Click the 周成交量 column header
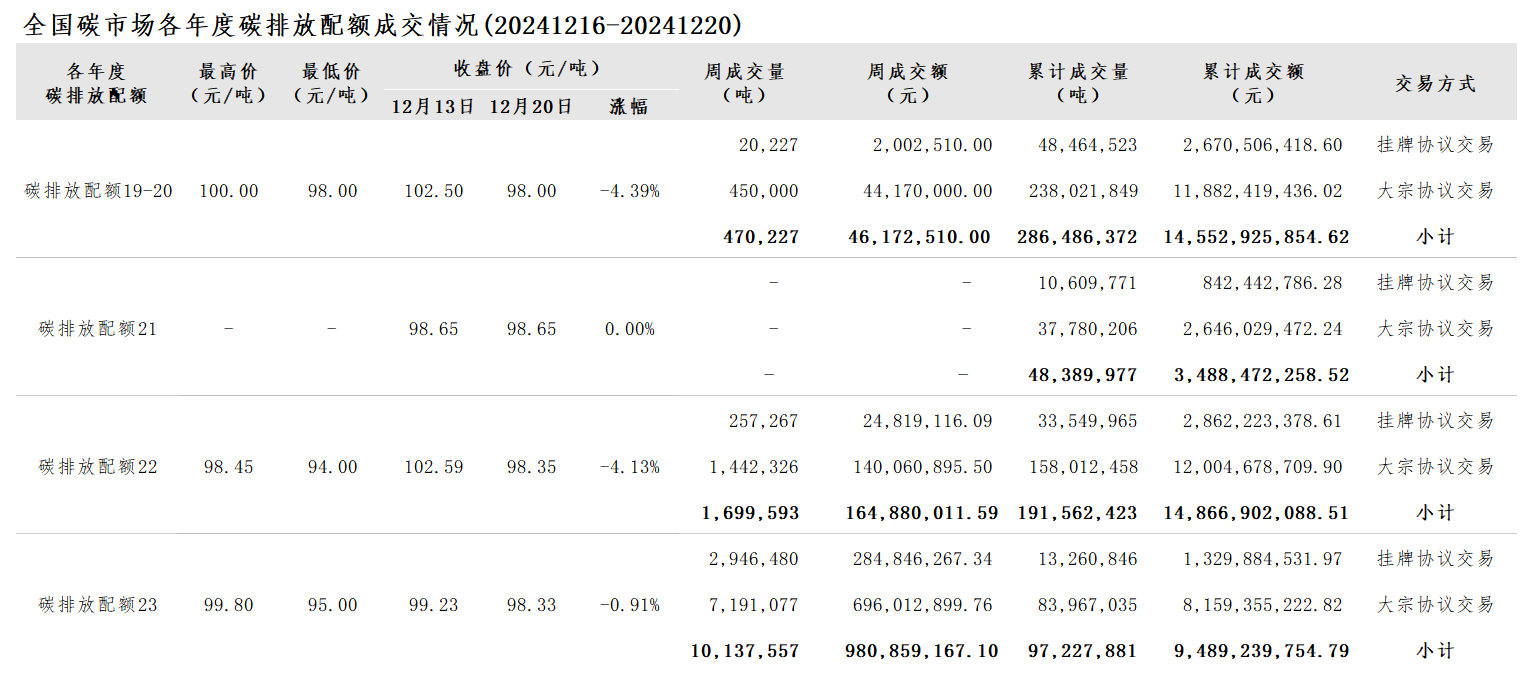This screenshot has width=1534, height=675. 744,83
